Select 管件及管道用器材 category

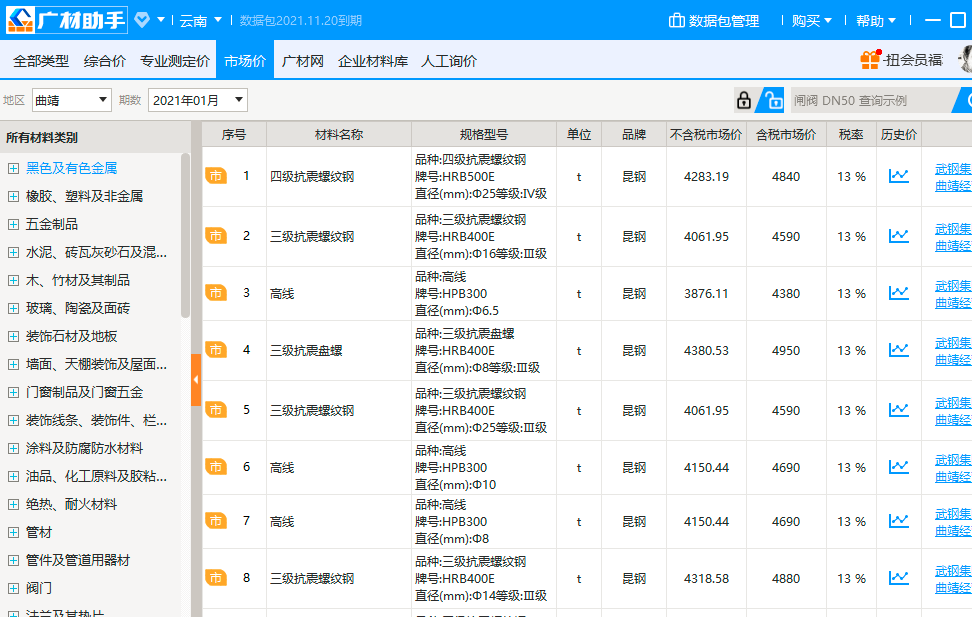[x=78, y=561]
